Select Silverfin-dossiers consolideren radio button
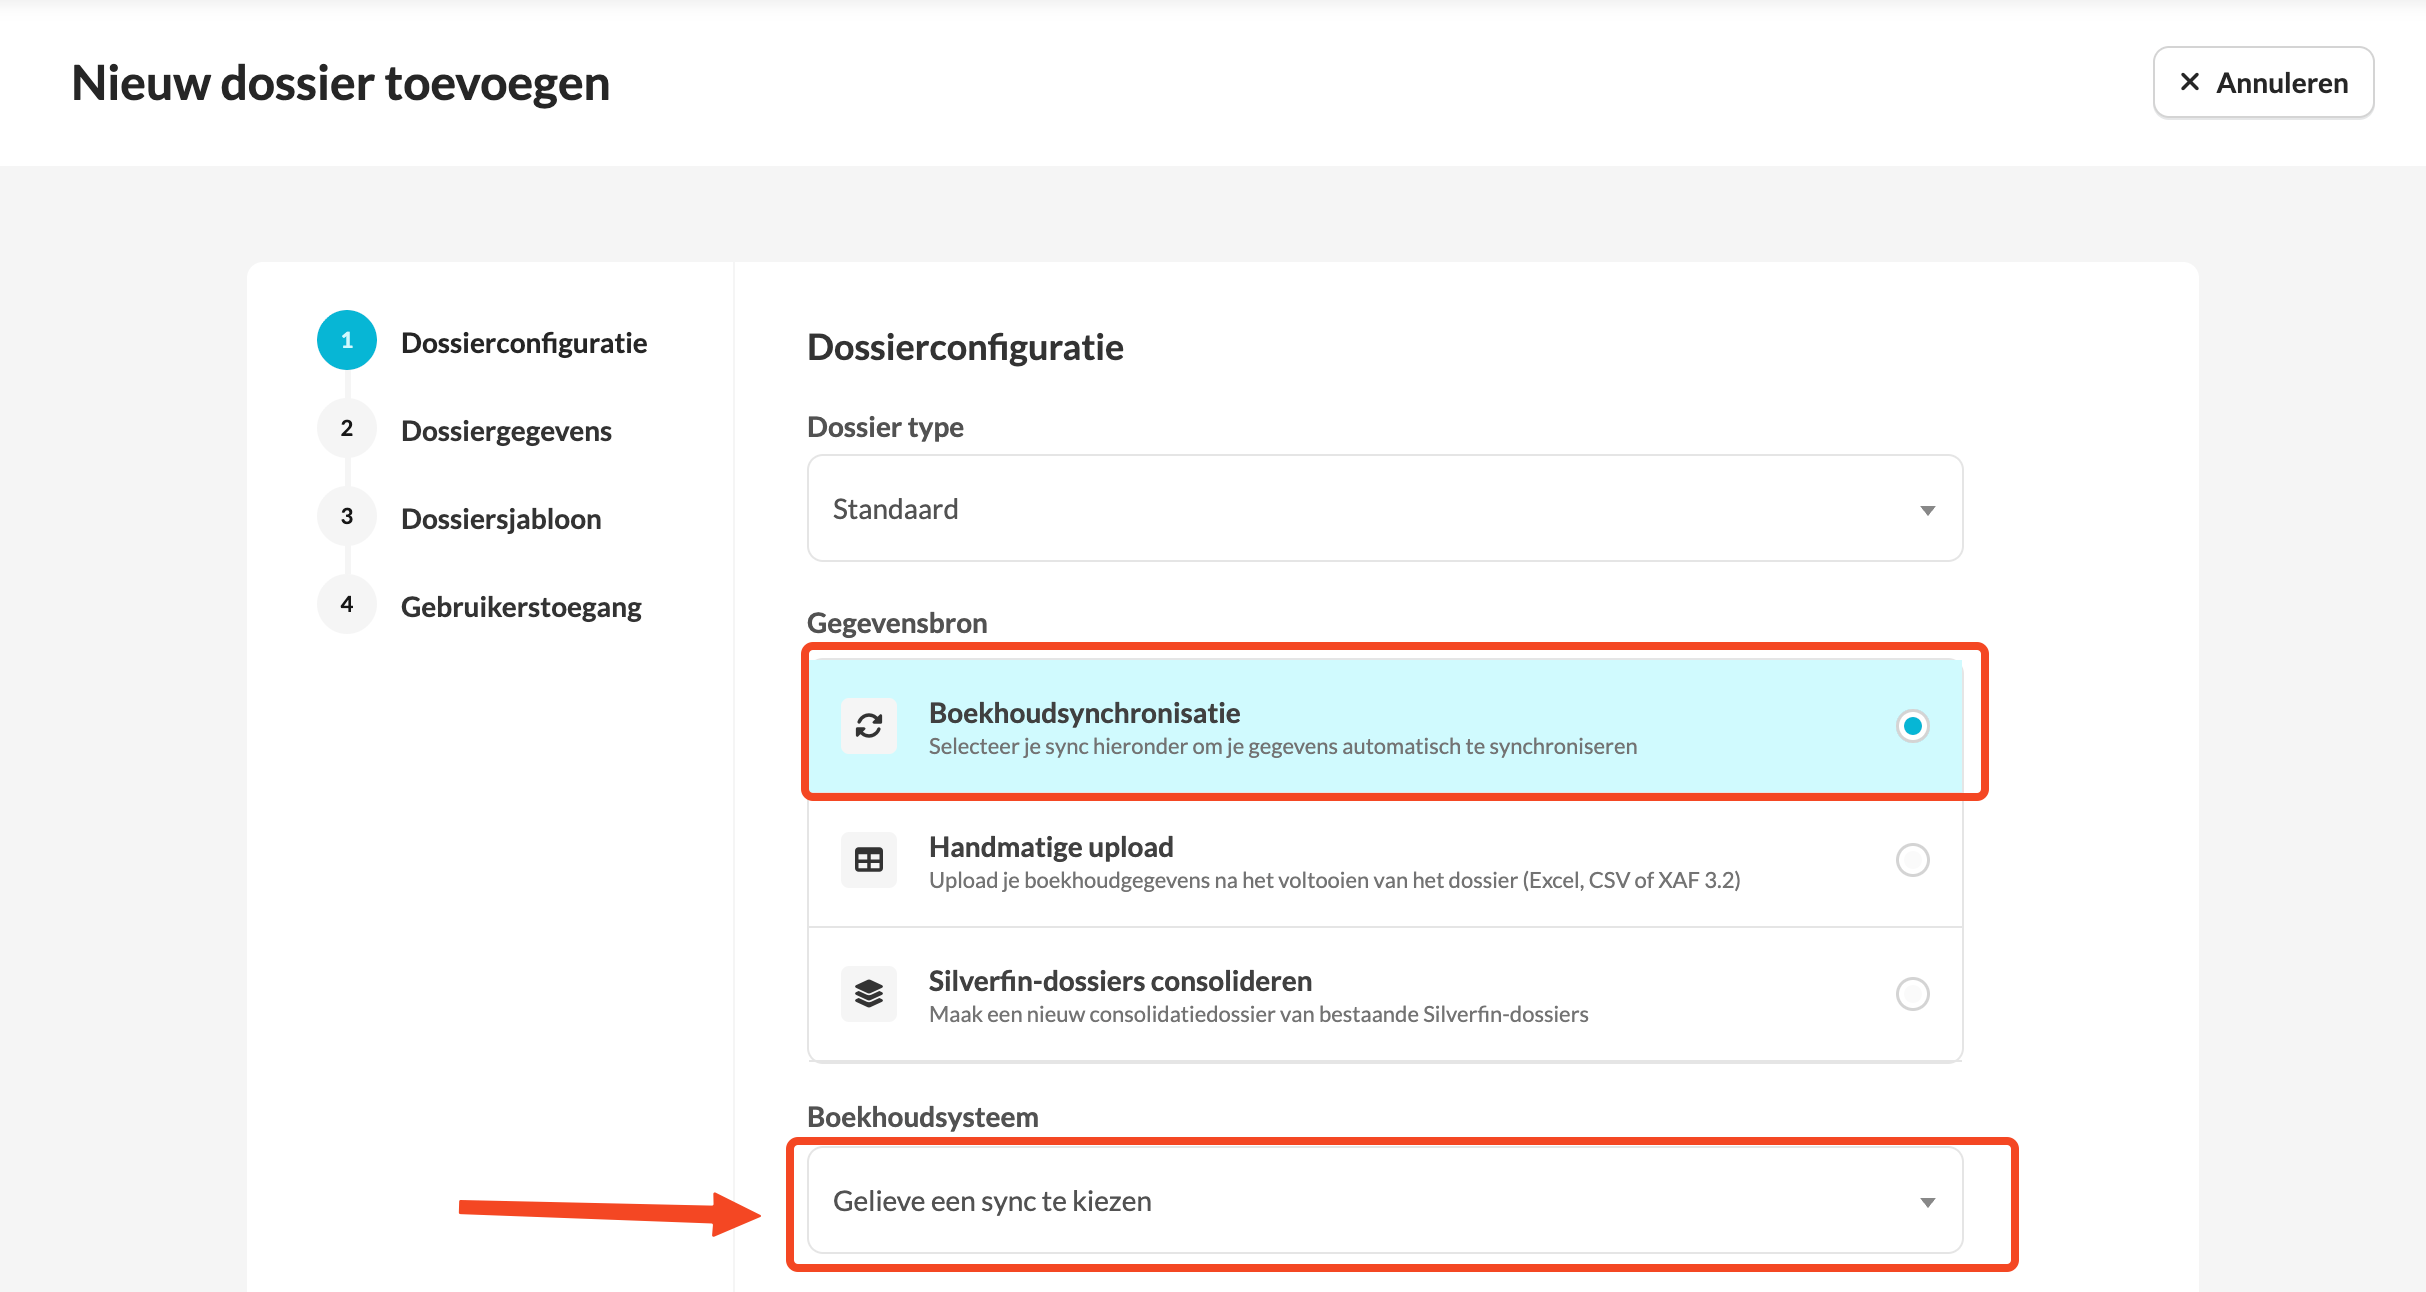The height and width of the screenshot is (1292, 2426). tap(1912, 994)
